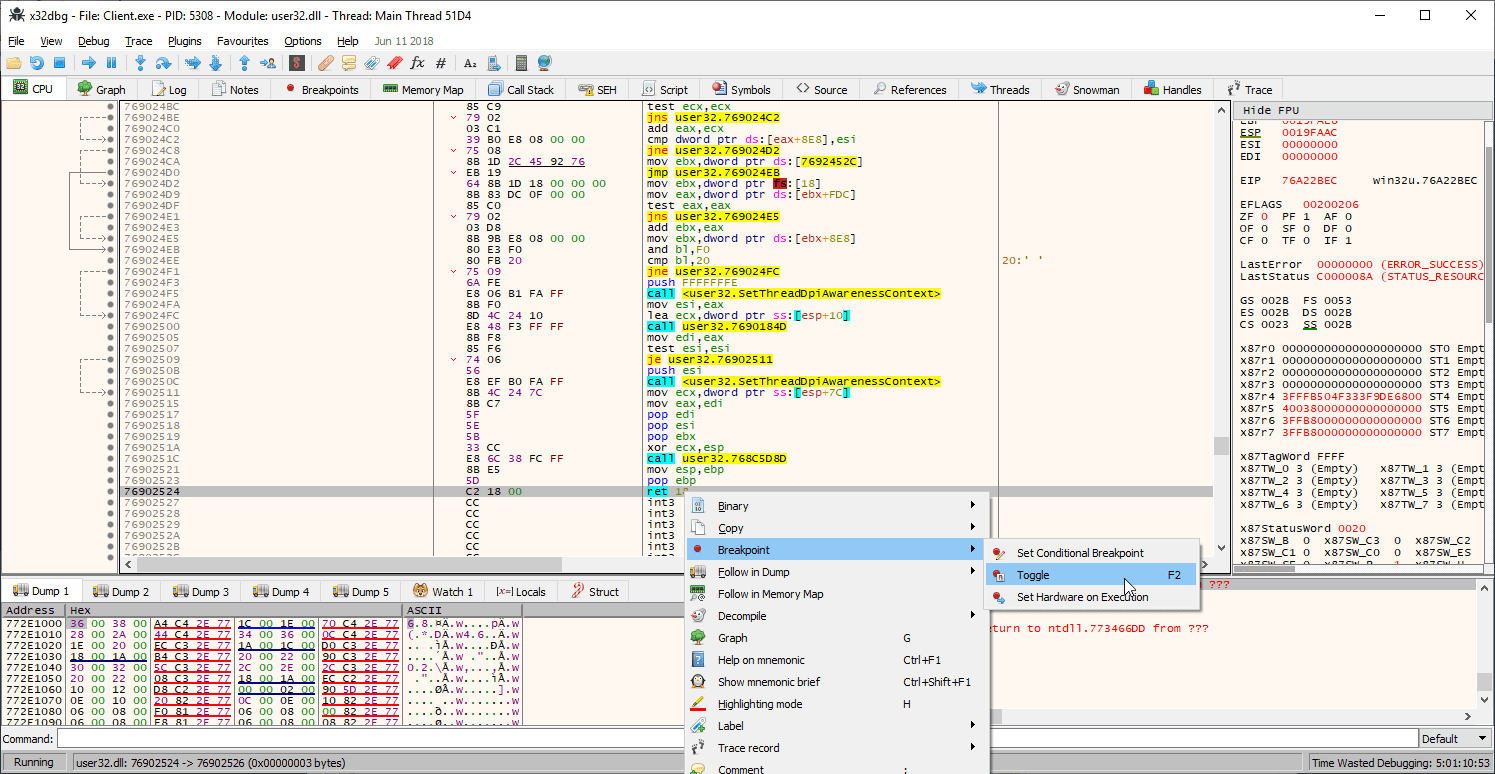The width and height of the screenshot is (1495, 774).
Task: Click the Open file toolbar icon
Action: [x=14, y=63]
